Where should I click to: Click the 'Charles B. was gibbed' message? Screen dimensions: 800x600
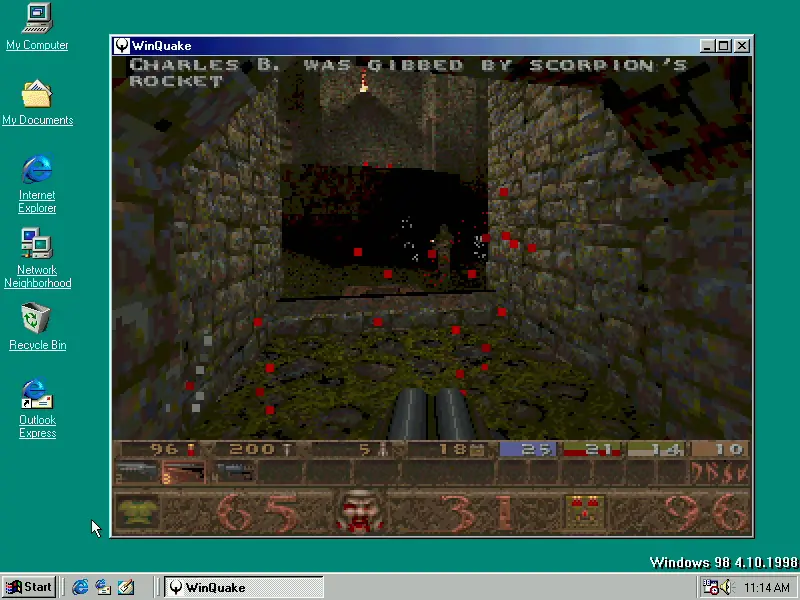coord(408,72)
